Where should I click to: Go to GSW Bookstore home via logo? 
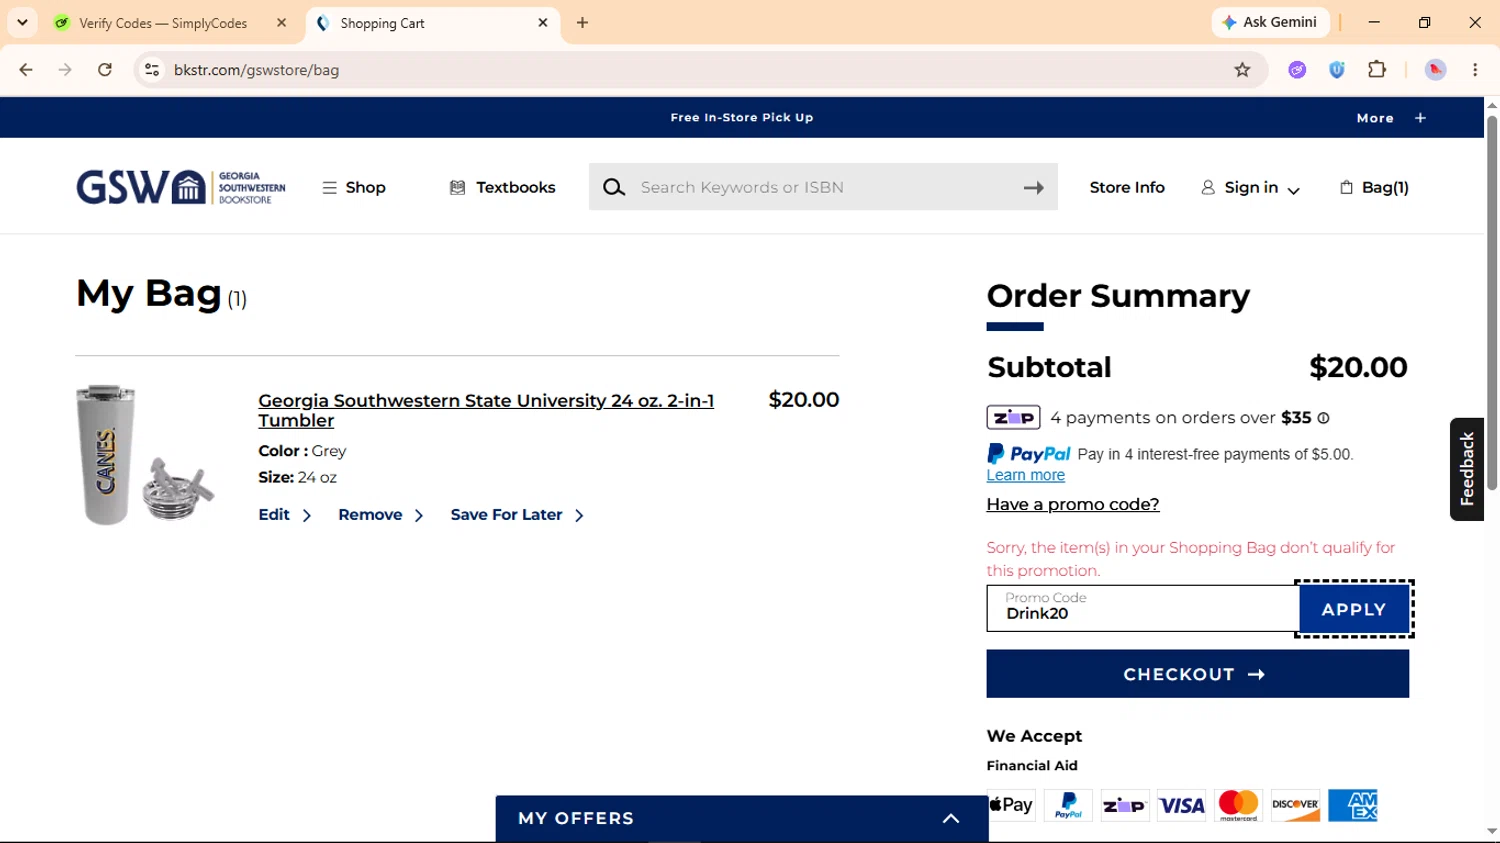[x=181, y=187]
